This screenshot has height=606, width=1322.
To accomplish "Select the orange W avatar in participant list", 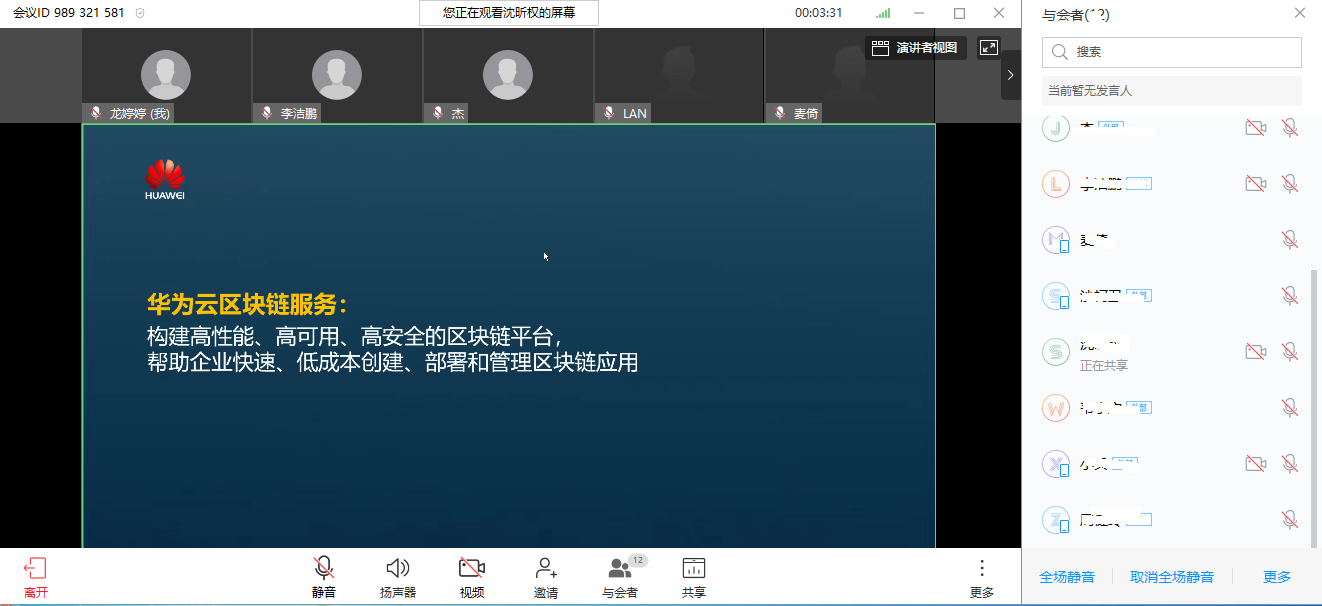I will coord(1056,408).
